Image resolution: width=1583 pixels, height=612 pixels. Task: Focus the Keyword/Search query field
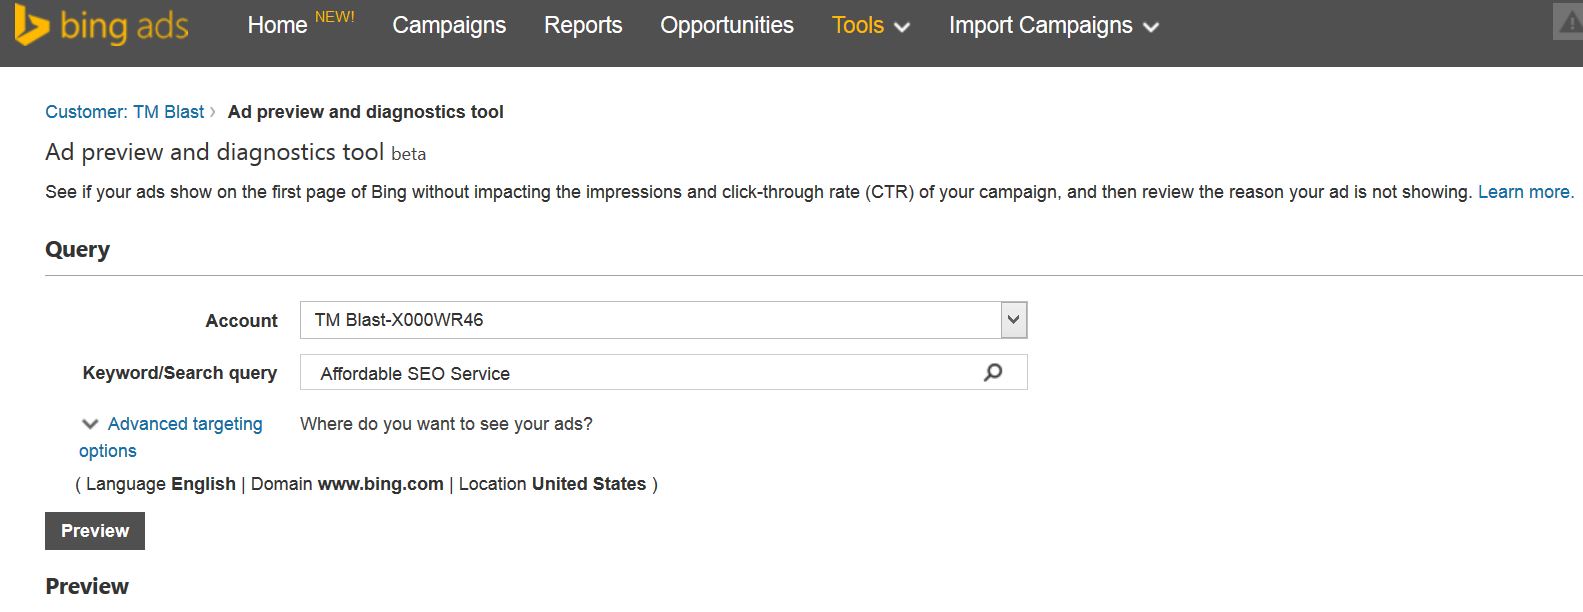pos(664,373)
